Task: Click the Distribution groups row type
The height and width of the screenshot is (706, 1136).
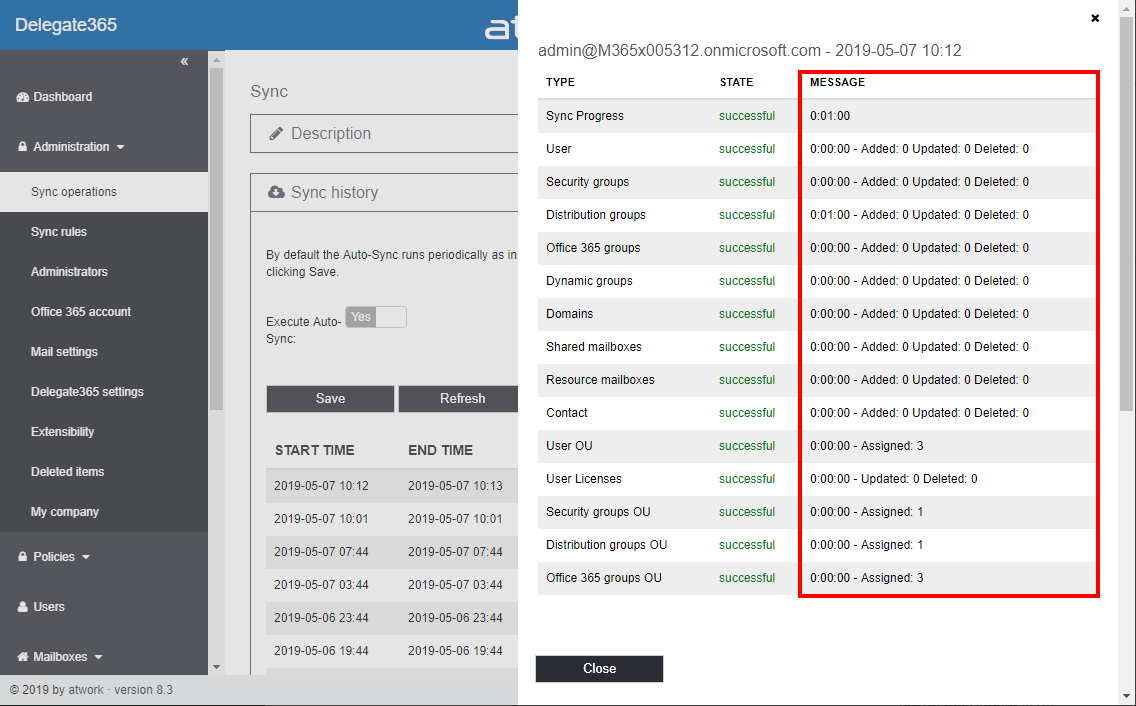Action: coord(596,215)
